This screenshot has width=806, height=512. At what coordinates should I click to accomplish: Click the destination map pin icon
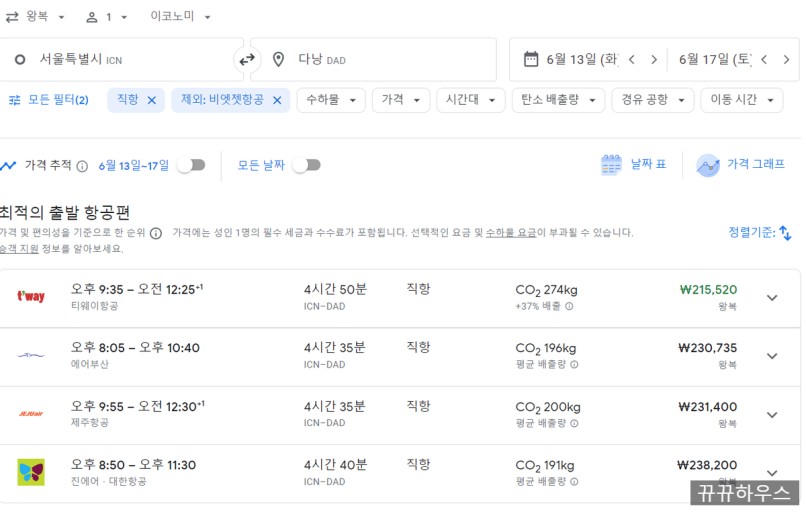[278, 60]
